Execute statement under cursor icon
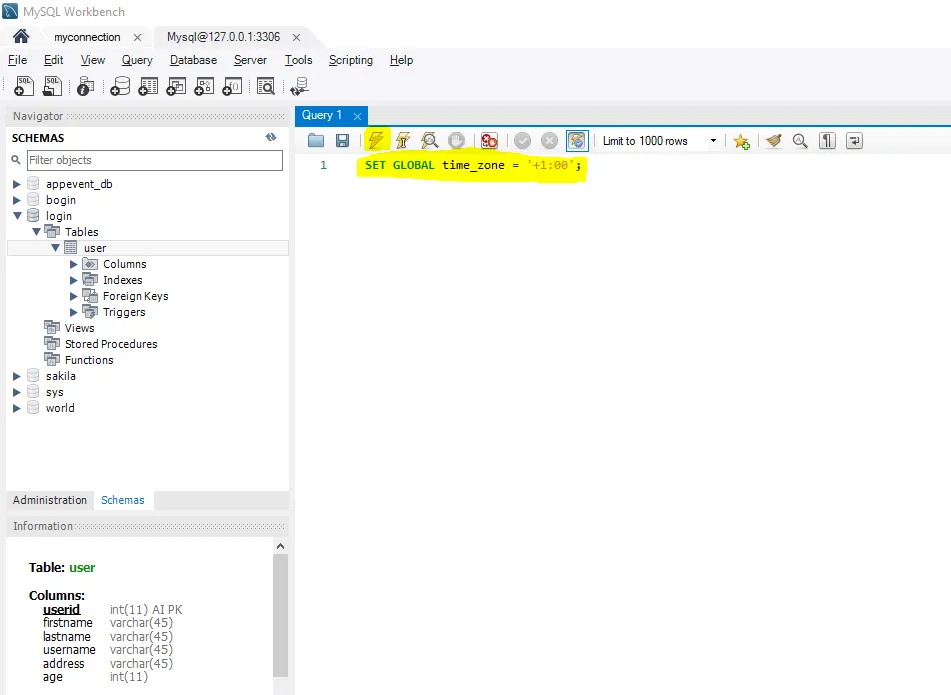Viewport: 951px width, 695px height. [403, 141]
